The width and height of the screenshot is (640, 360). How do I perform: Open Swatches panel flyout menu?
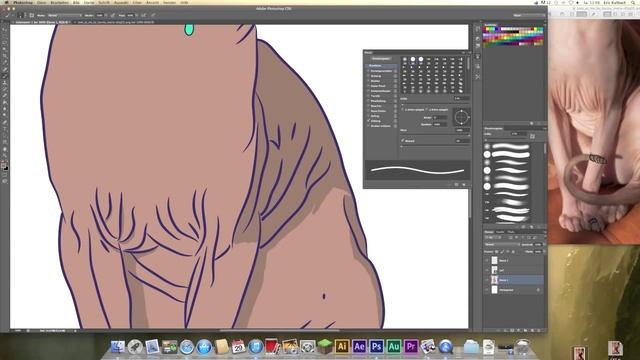(x=544, y=25)
